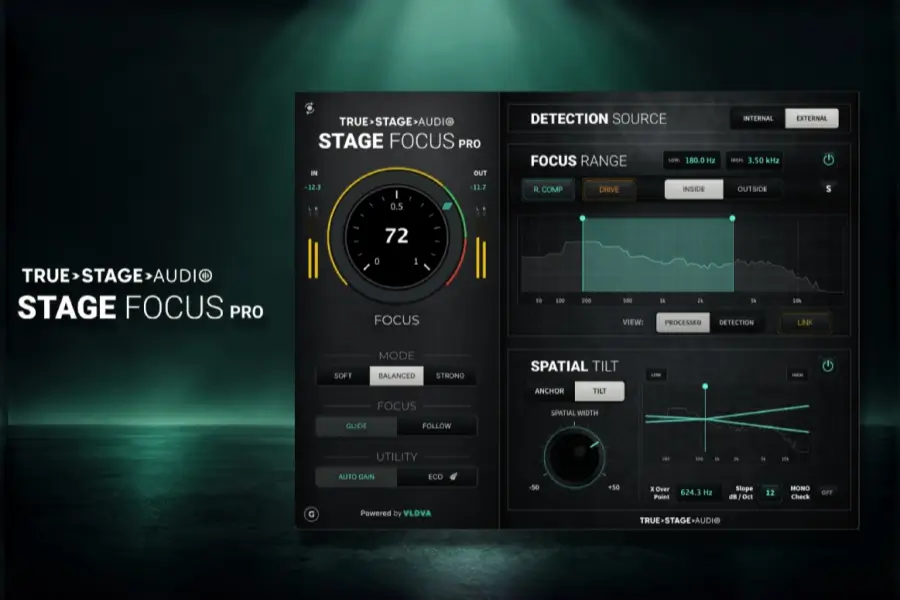Viewport: 900px width, 600px height.
Task: Click the leaf icon beside ECO
Action: [453, 477]
